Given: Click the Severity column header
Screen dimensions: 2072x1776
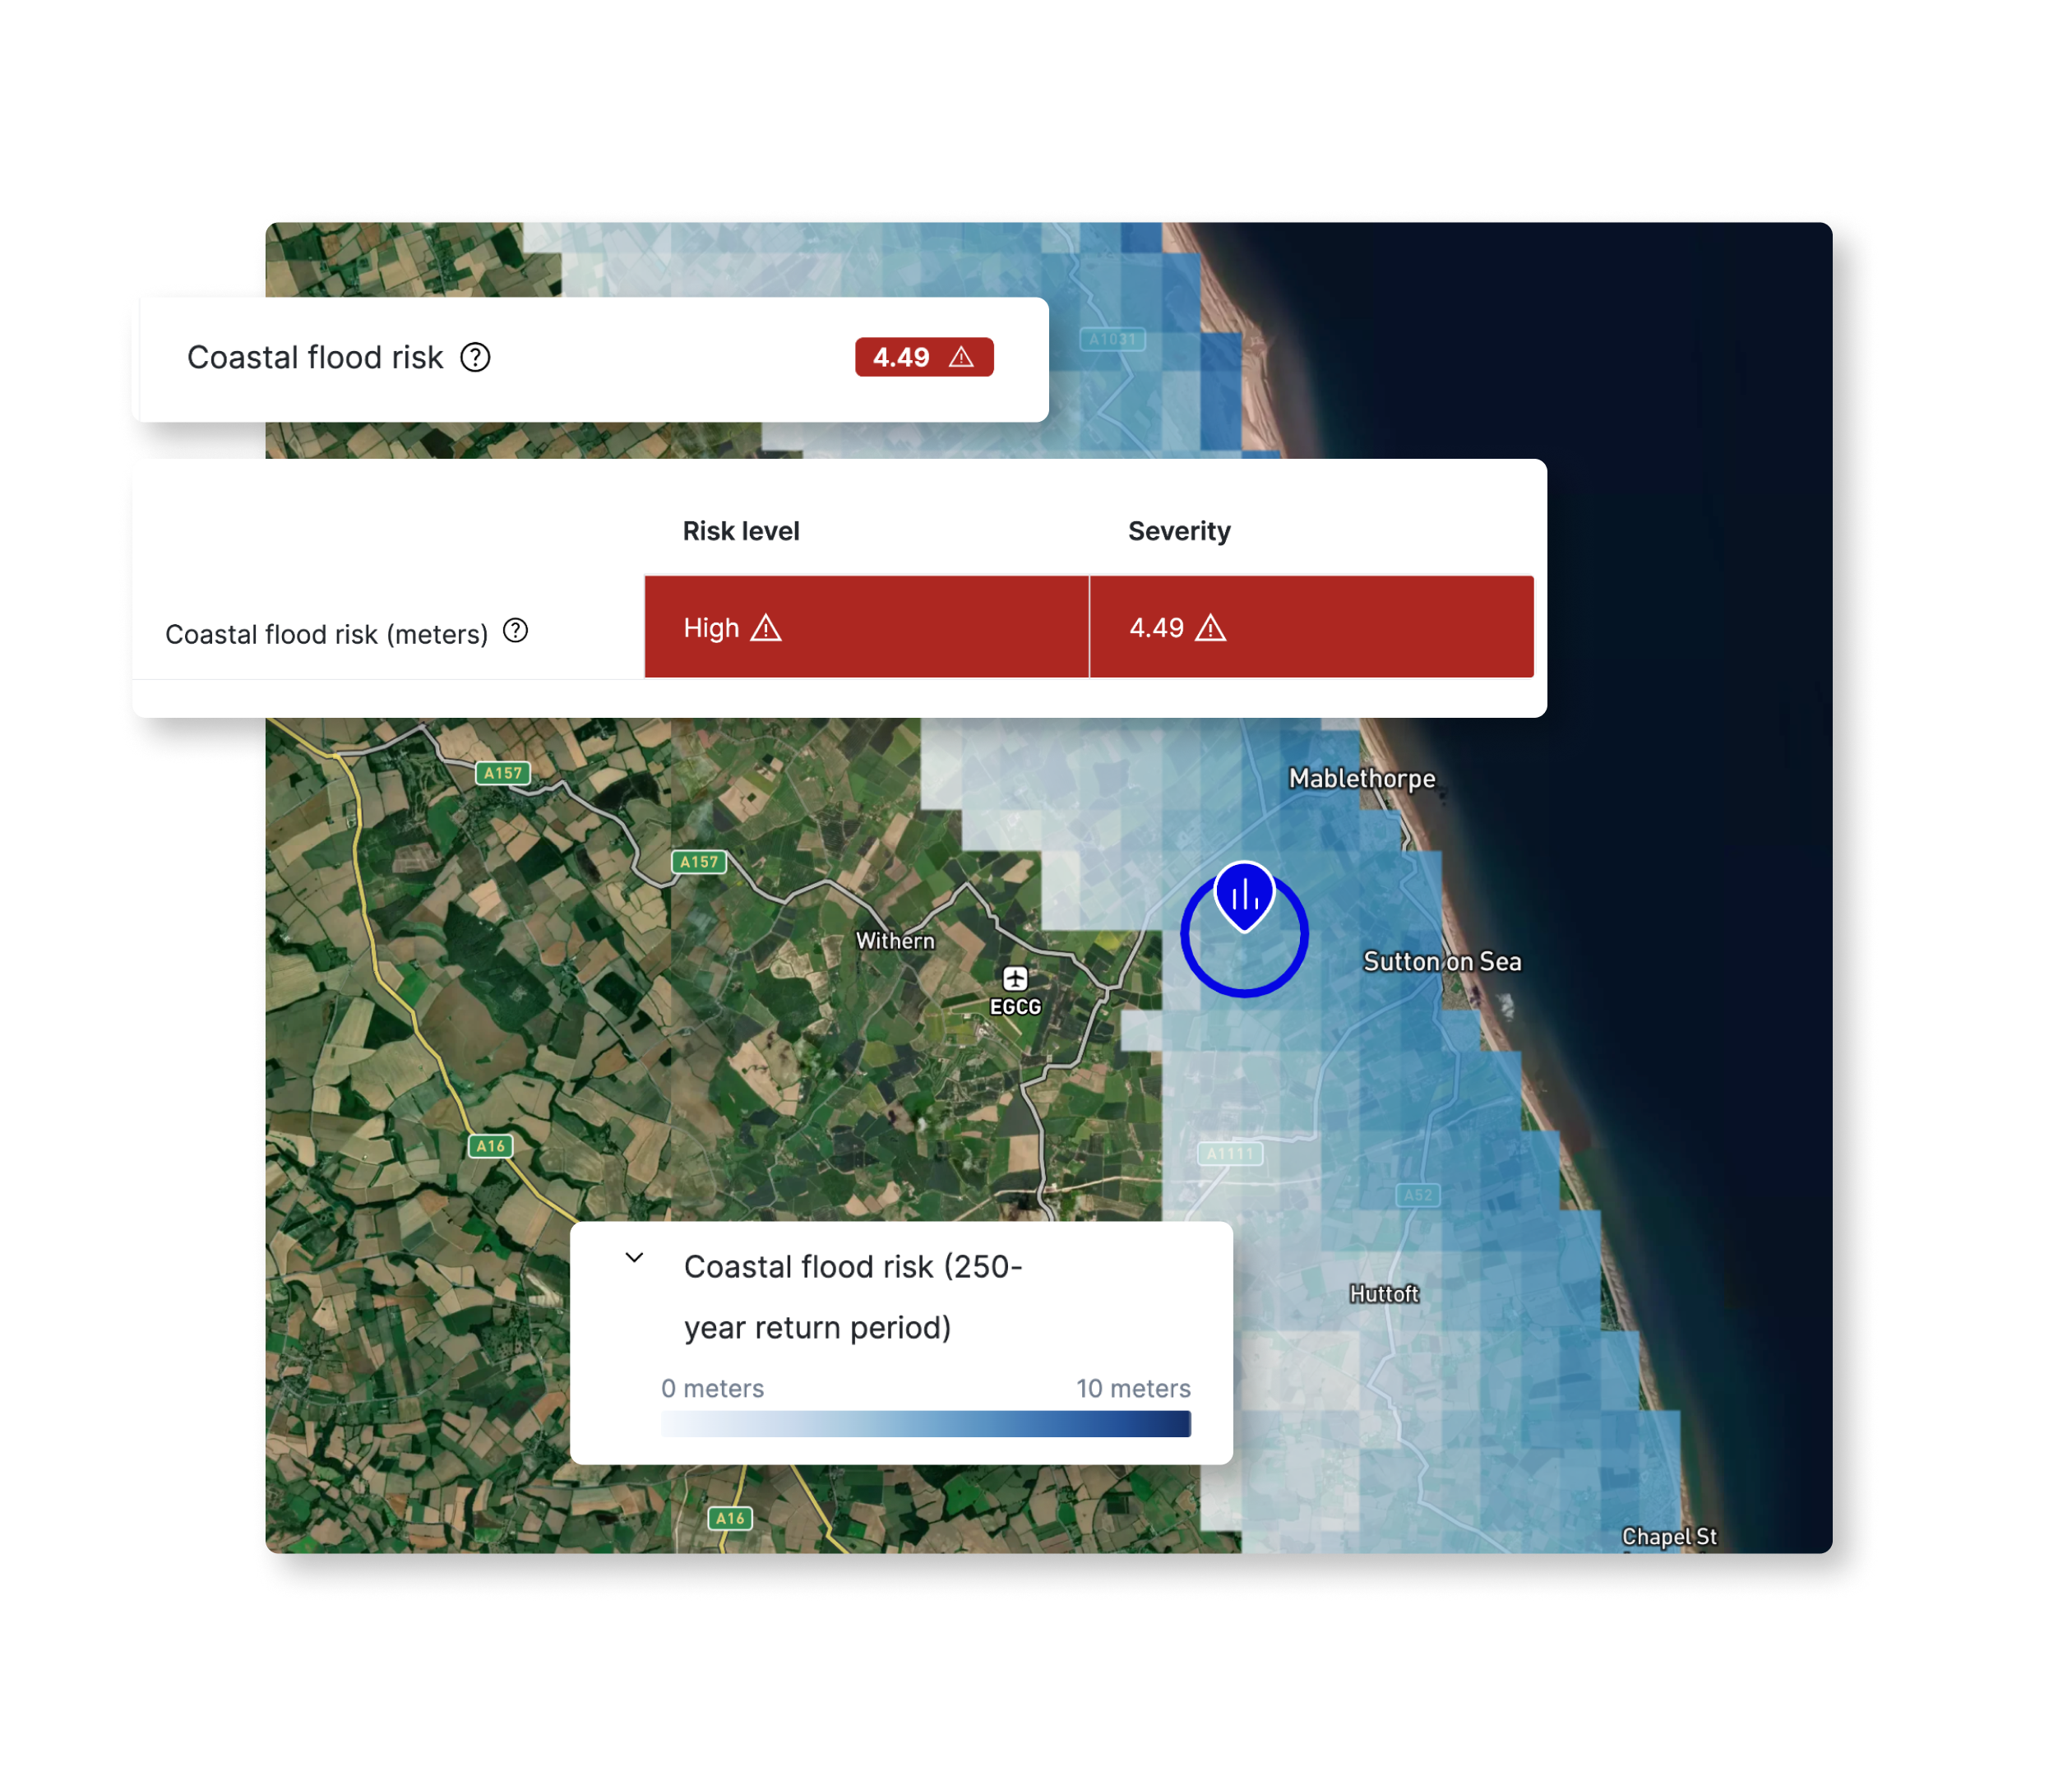Looking at the screenshot, I should (x=1179, y=531).
